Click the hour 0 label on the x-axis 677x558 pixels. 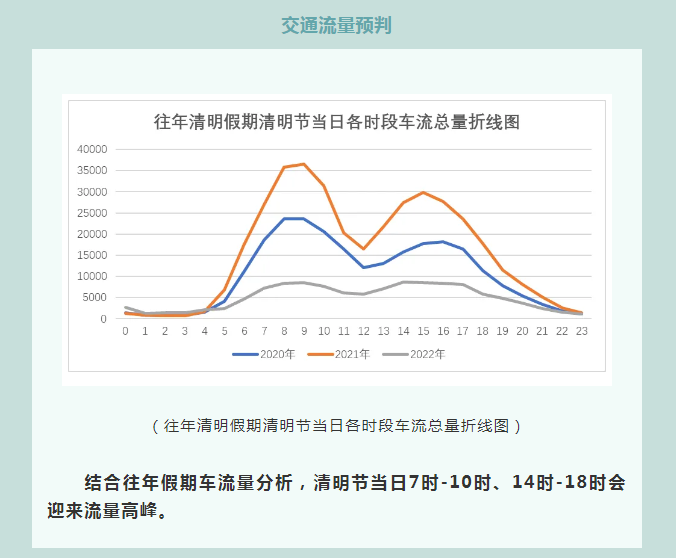pyautogui.click(x=125, y=331)
